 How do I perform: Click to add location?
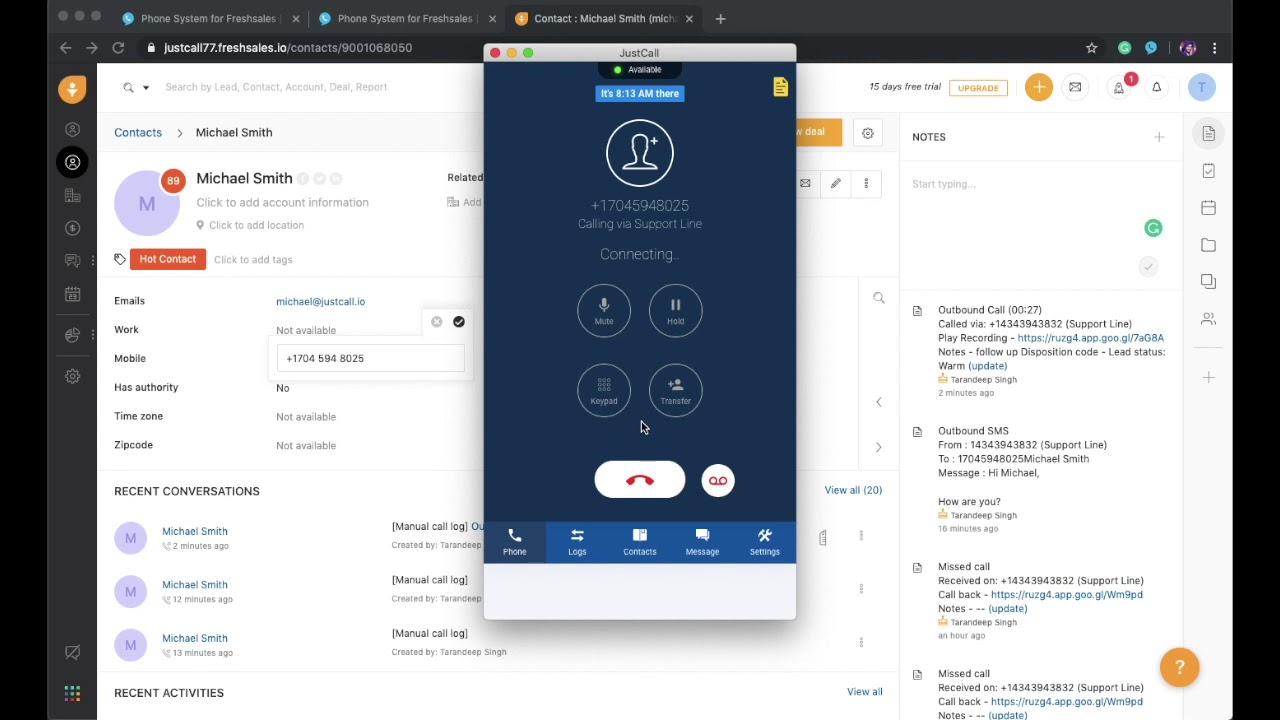(256, 225)
